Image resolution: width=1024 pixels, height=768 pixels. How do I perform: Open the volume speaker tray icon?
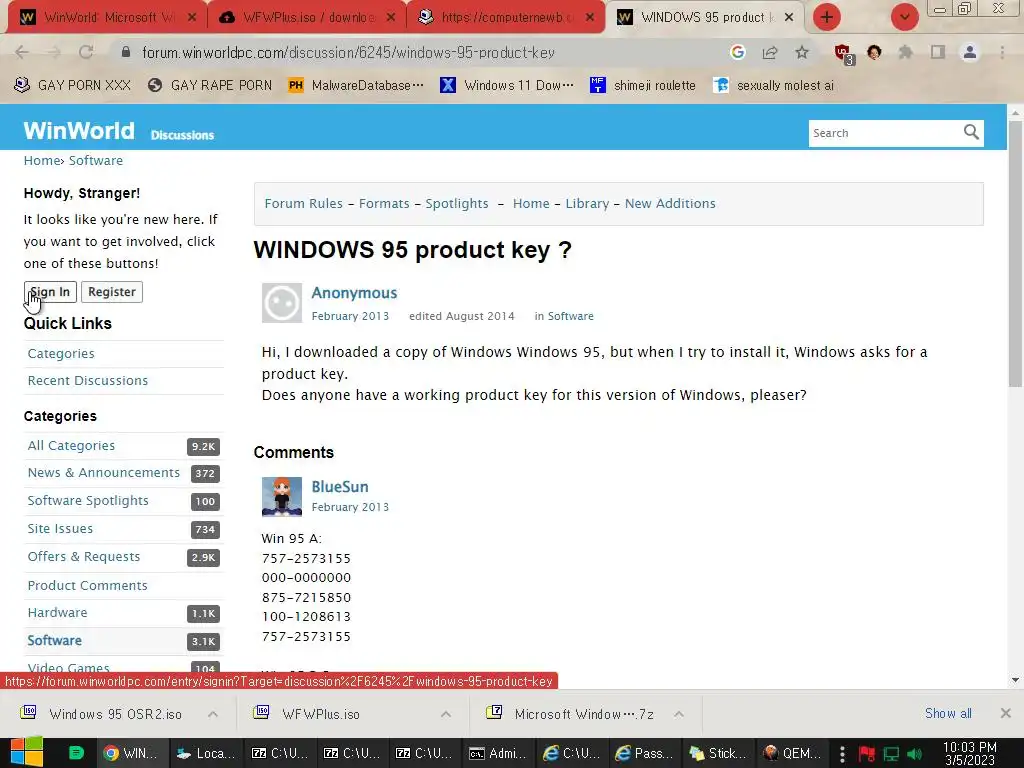[916, 754]
